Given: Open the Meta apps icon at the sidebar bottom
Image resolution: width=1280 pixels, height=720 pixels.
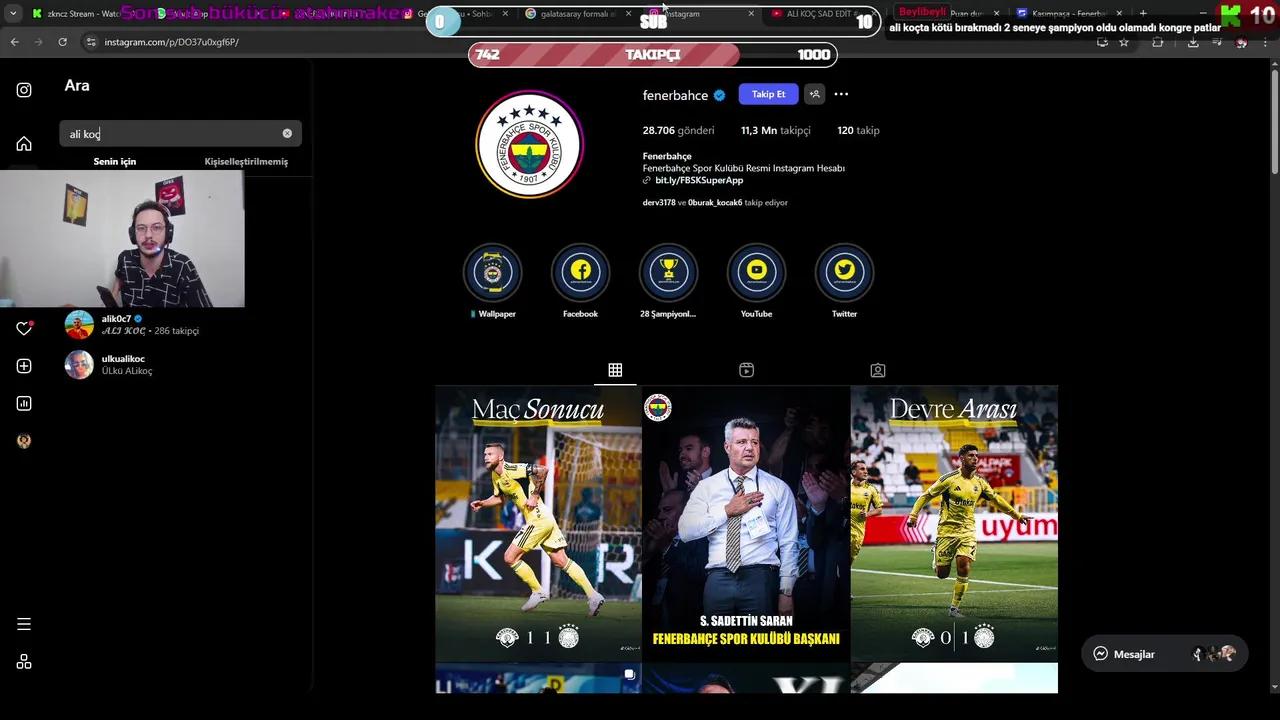Looking at the screenshot, I should click(x=24, y=662).
